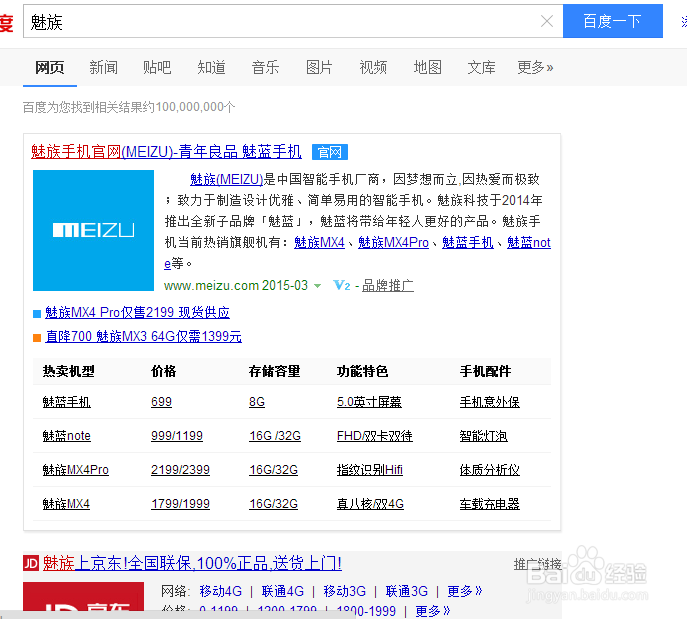The image size is (687, 619).
Task: Open the 联通4G network link
Action: [283, 591]
